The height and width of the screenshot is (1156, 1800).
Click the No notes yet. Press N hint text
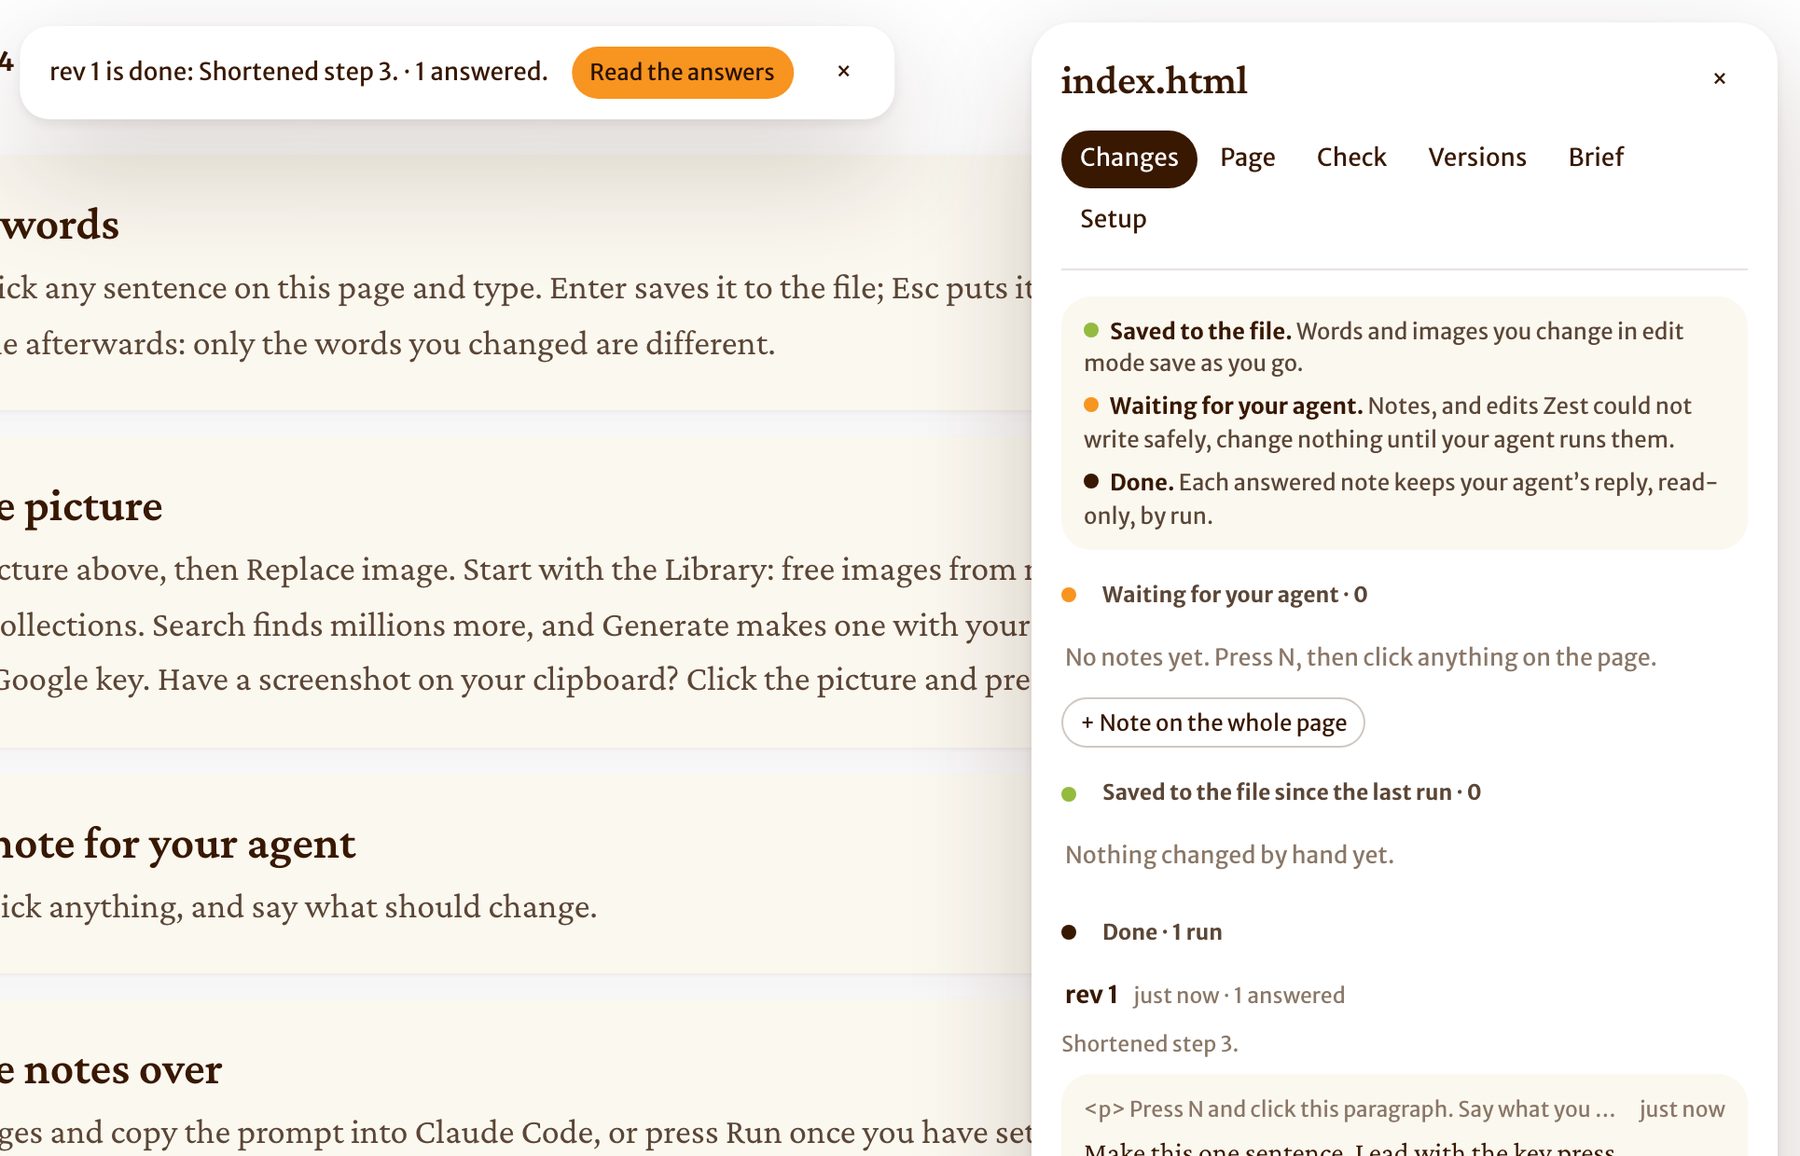(1360, 657)
